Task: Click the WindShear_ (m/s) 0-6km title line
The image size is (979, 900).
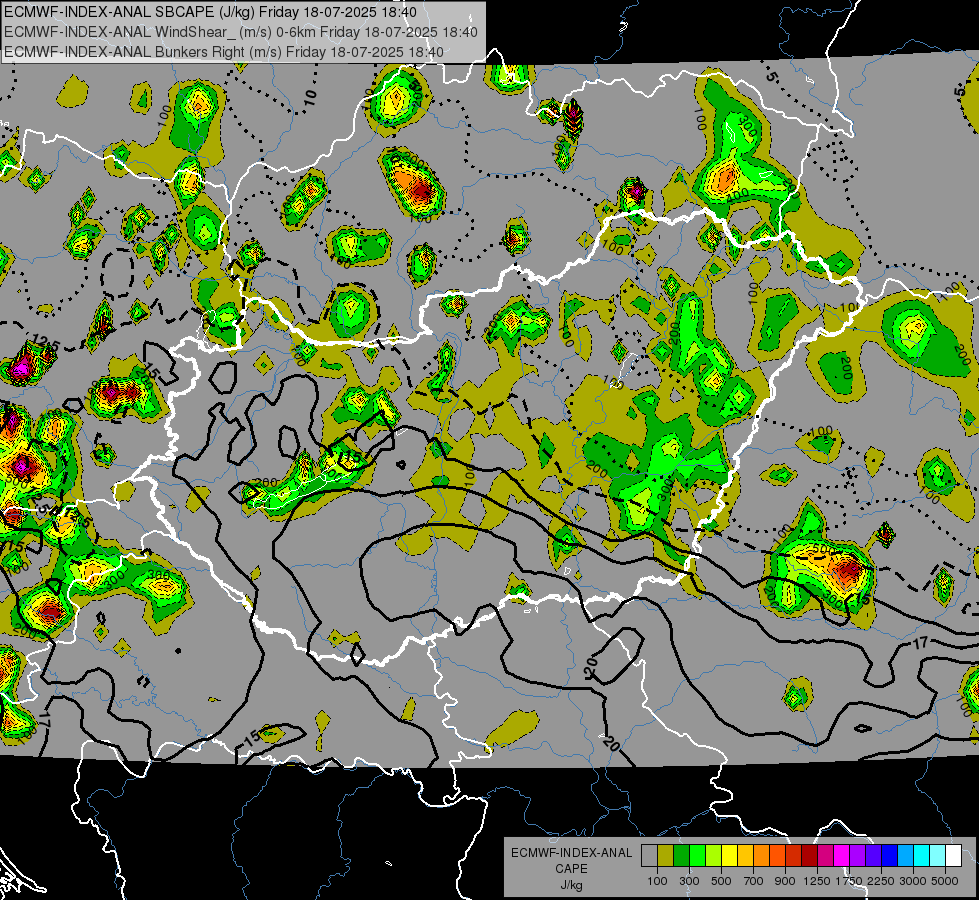Action: click(x=241, y=32)
